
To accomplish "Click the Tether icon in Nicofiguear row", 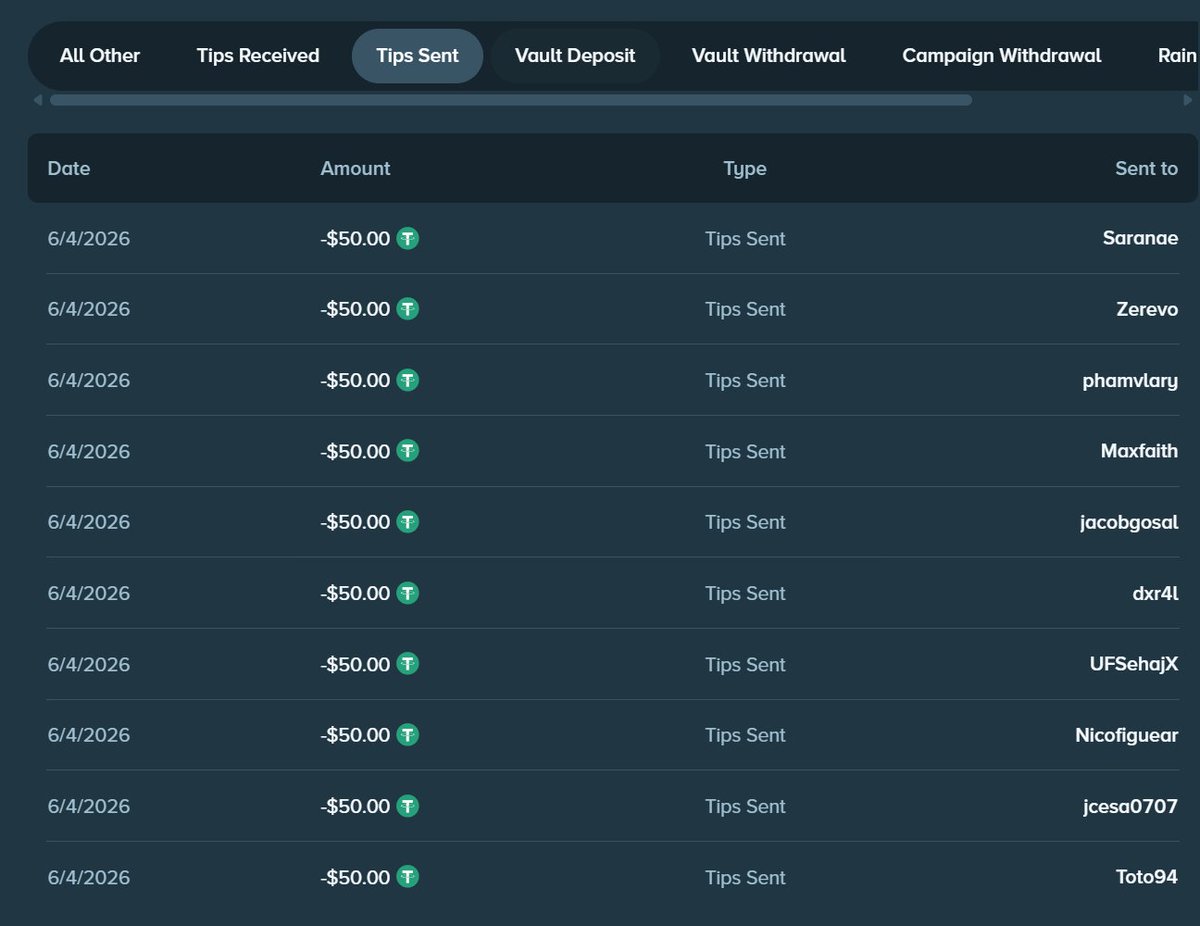I will tap(407, 735).
